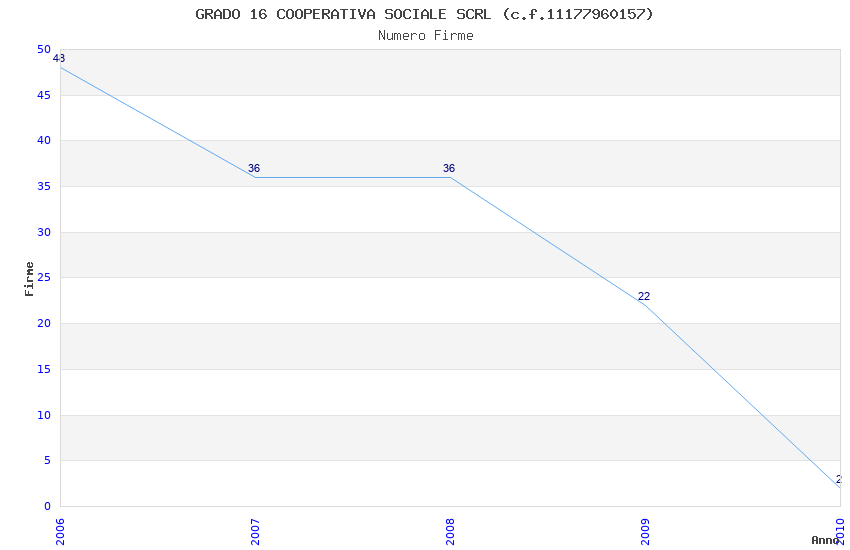Click the y-axis tick value 15

point(44,369)
